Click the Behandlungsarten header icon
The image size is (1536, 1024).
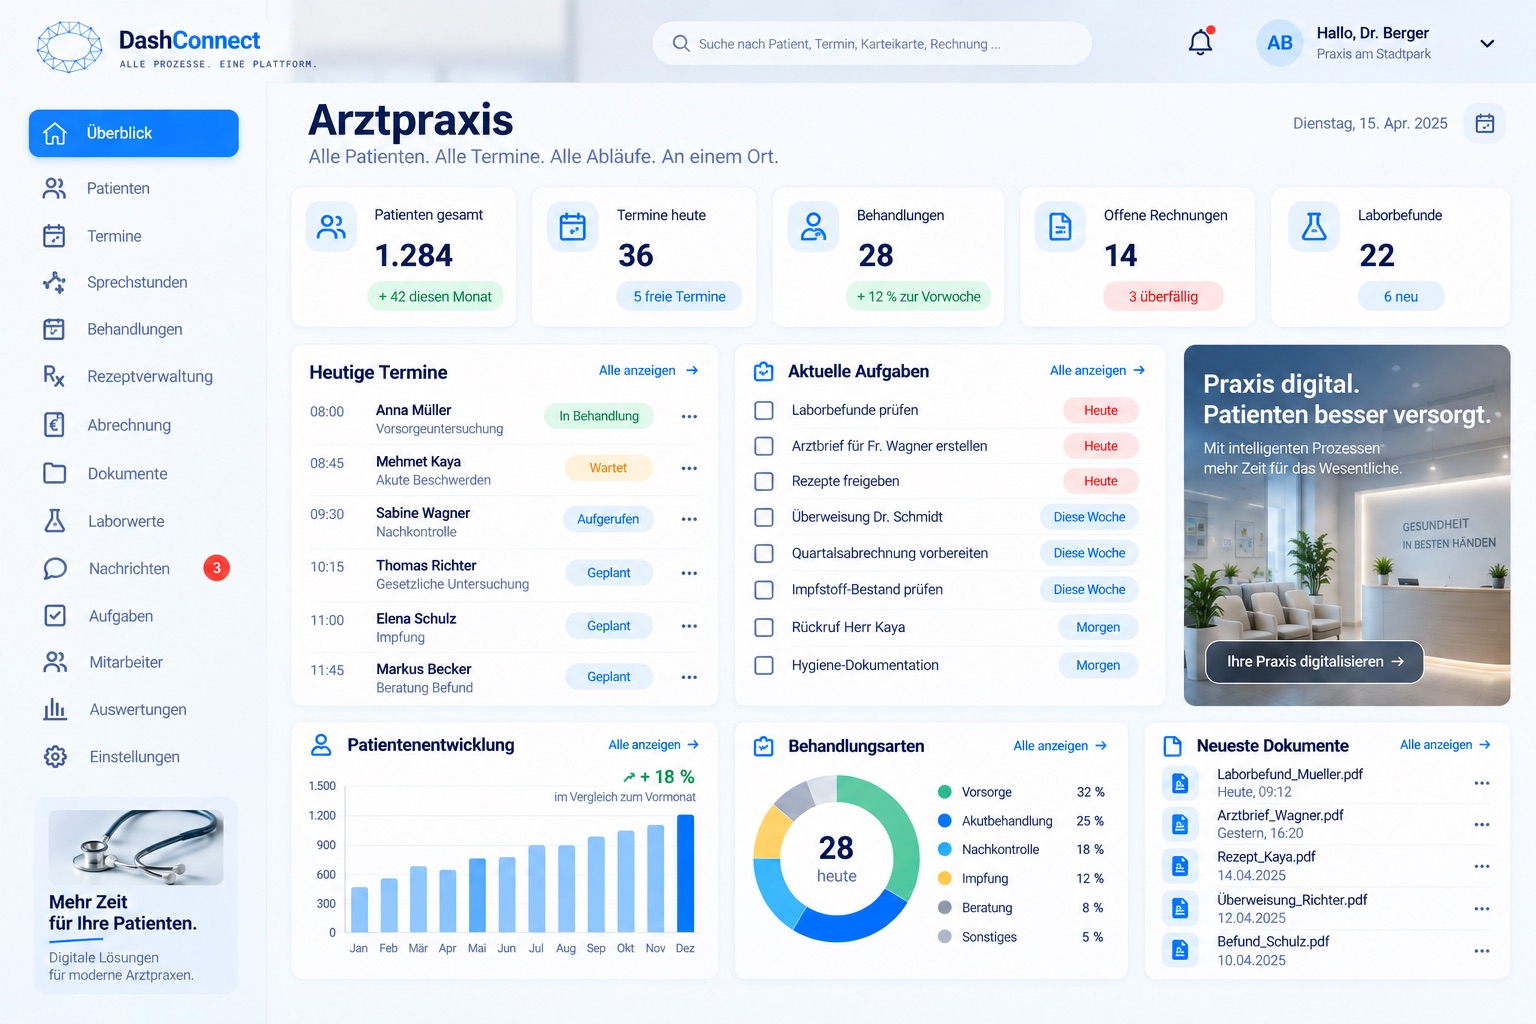coord(764,746)
